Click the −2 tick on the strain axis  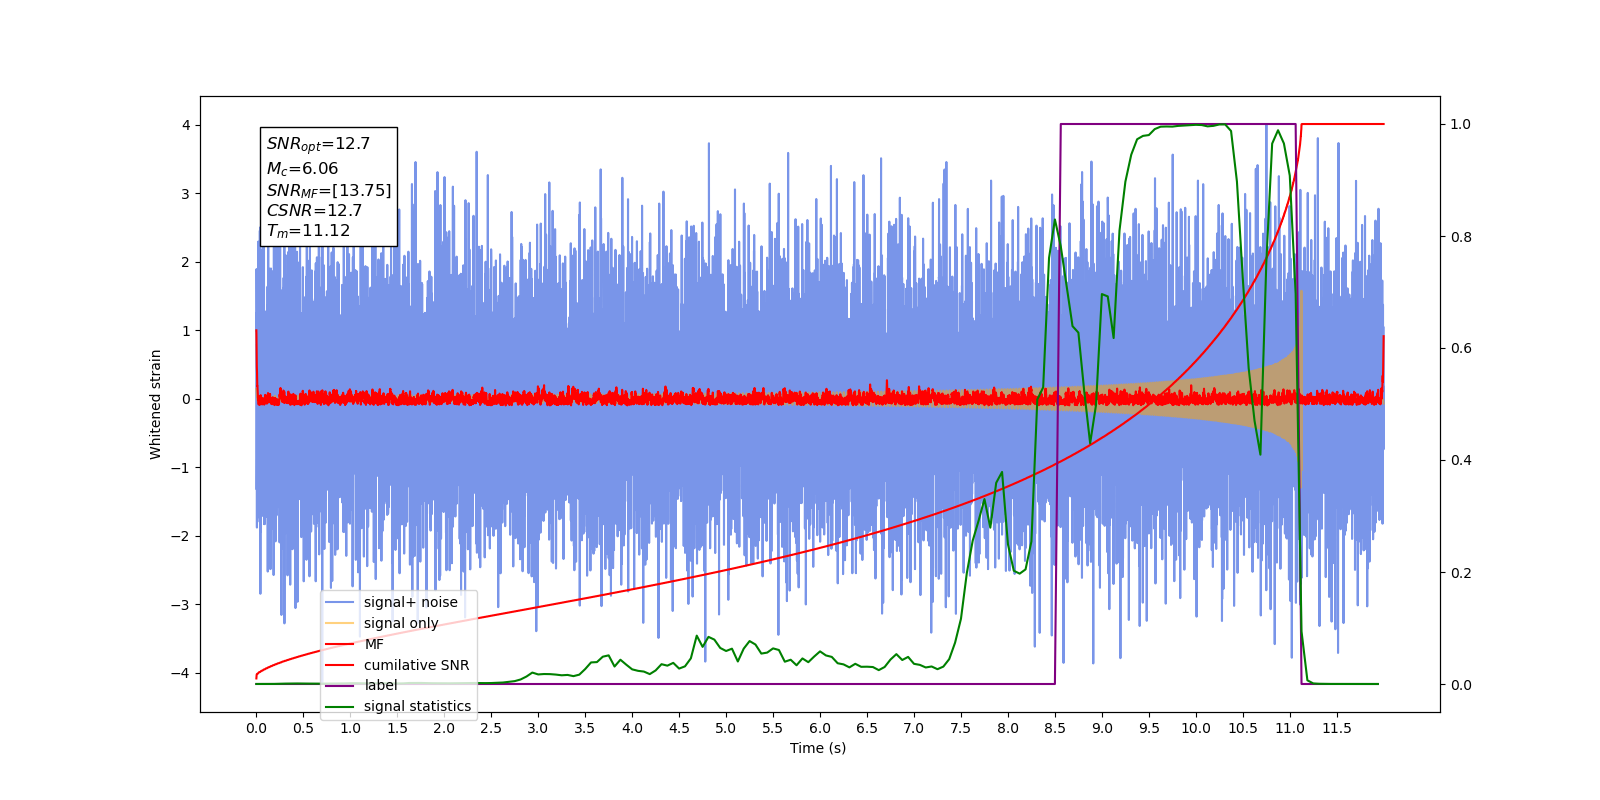(181, 536)
